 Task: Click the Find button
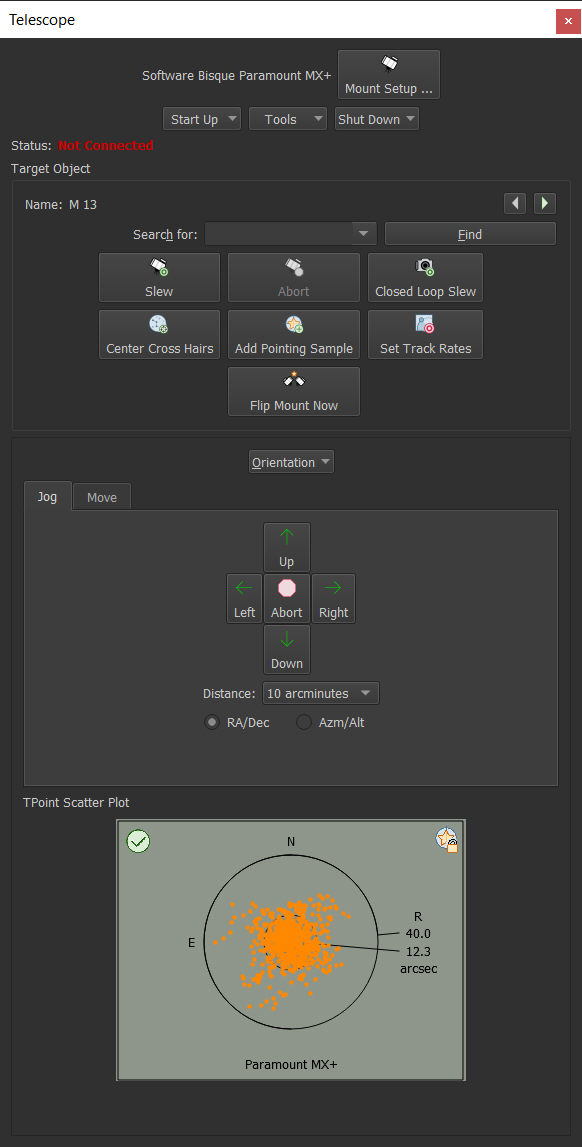click(470, 234)
